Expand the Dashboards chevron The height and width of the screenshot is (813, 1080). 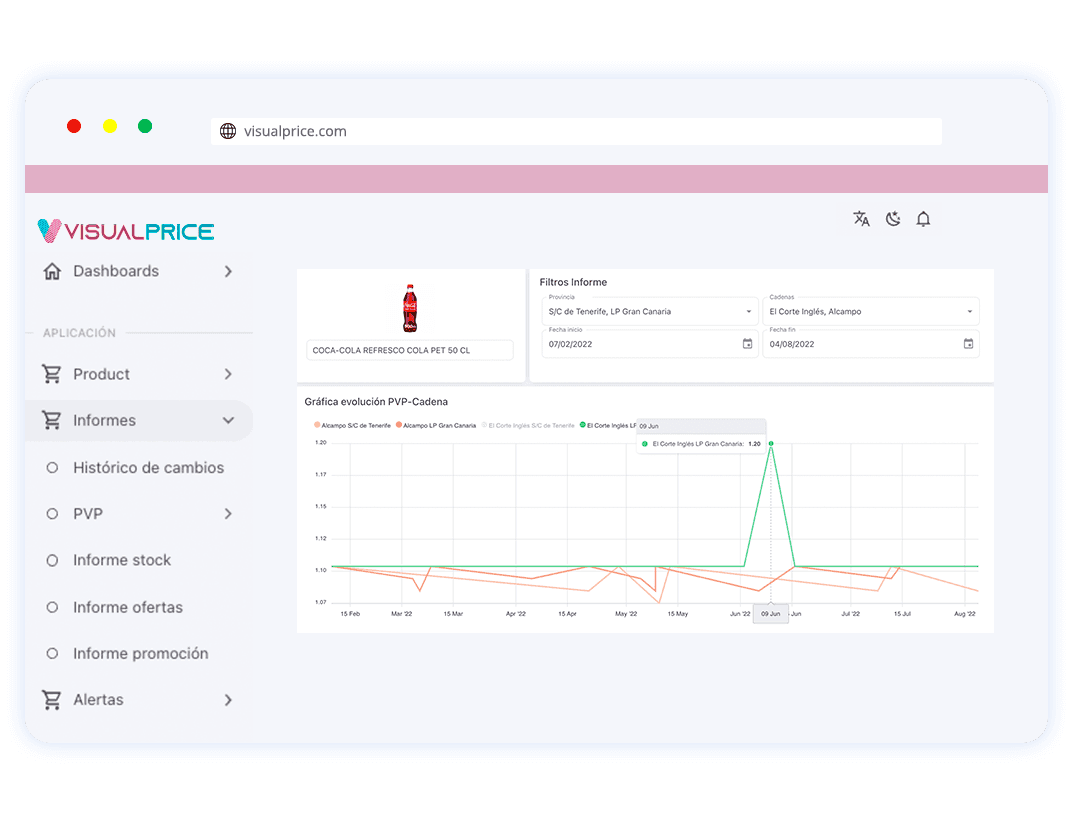click(x=228, y=271)
